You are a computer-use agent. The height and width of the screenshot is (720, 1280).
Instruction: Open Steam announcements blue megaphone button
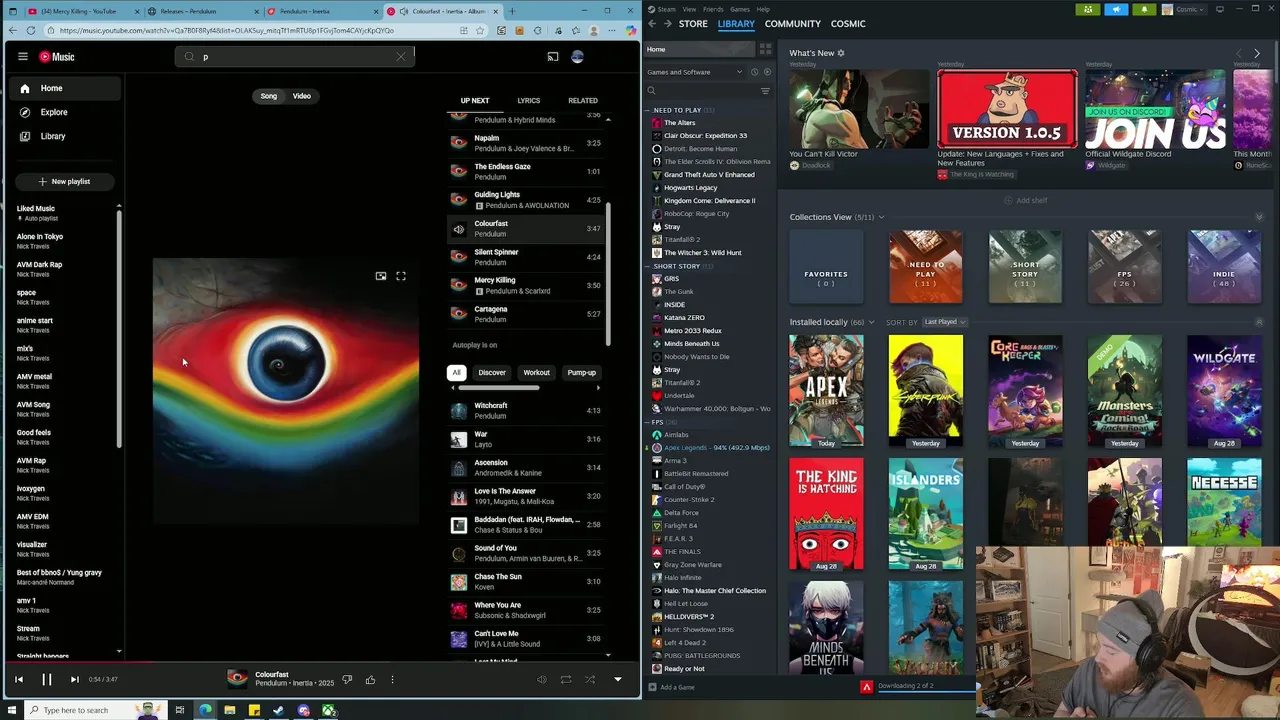point(1117,9)
